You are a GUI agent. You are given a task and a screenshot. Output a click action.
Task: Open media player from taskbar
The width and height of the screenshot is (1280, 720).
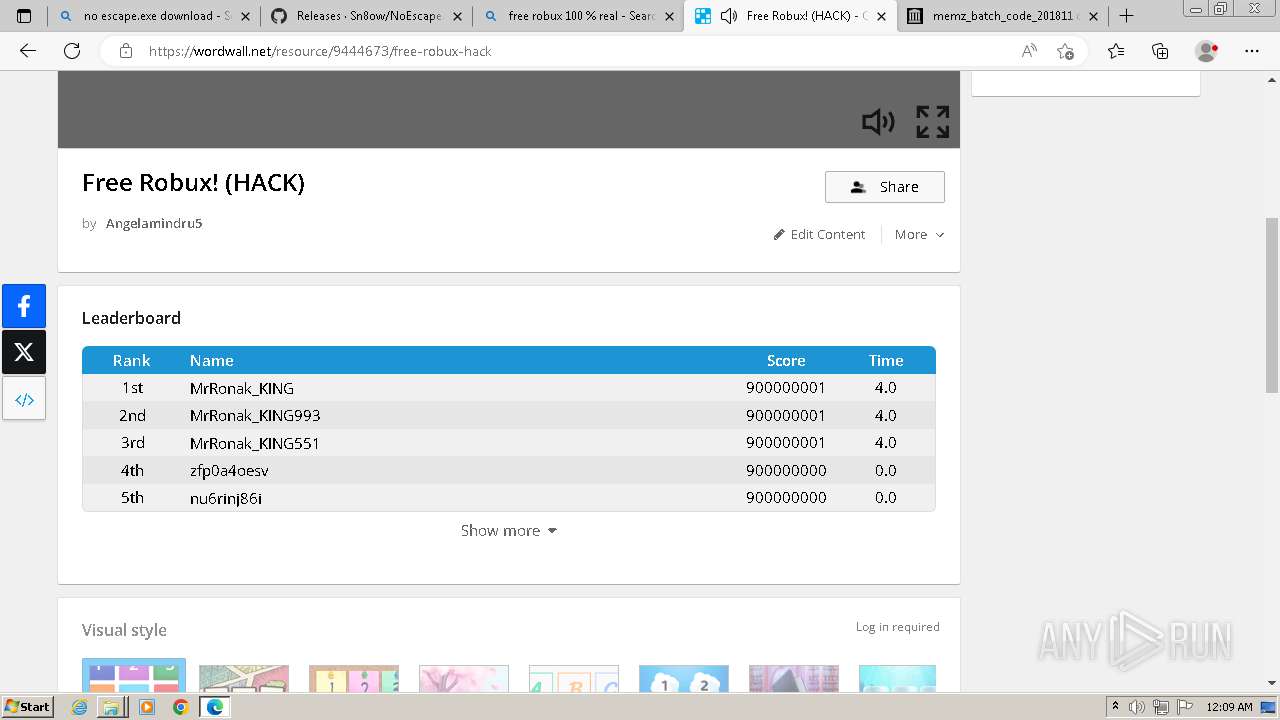[x=147, y=707]
